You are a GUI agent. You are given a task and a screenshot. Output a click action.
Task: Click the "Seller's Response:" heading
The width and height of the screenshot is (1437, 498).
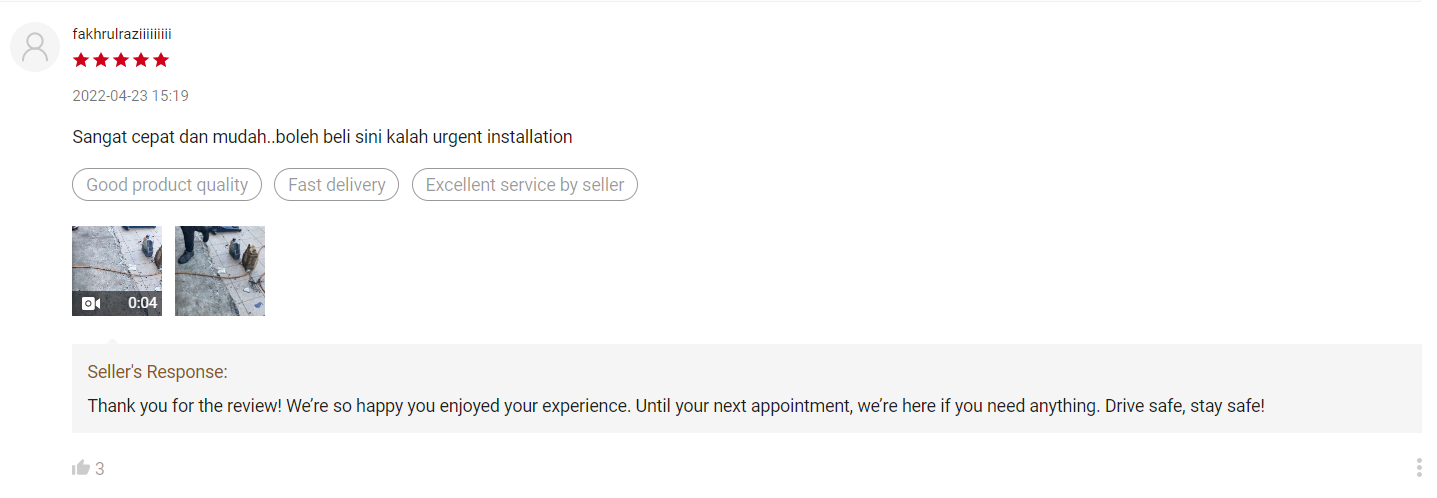click(x=157, y=372)
